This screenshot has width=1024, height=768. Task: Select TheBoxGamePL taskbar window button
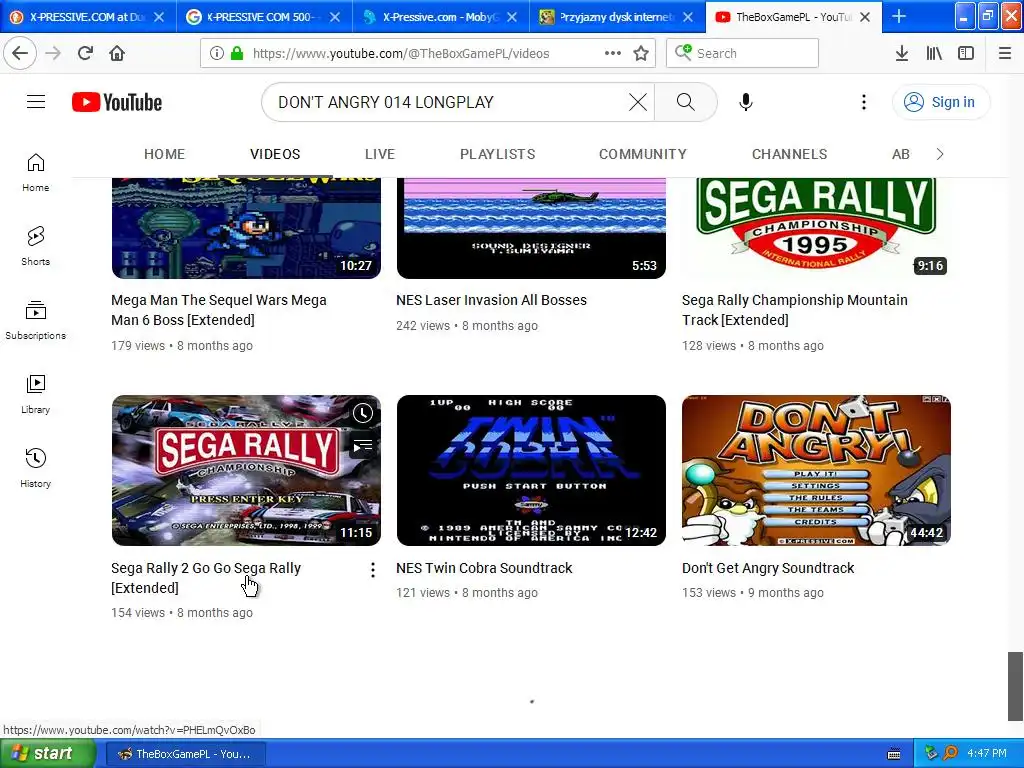click(x=186, y=754)
